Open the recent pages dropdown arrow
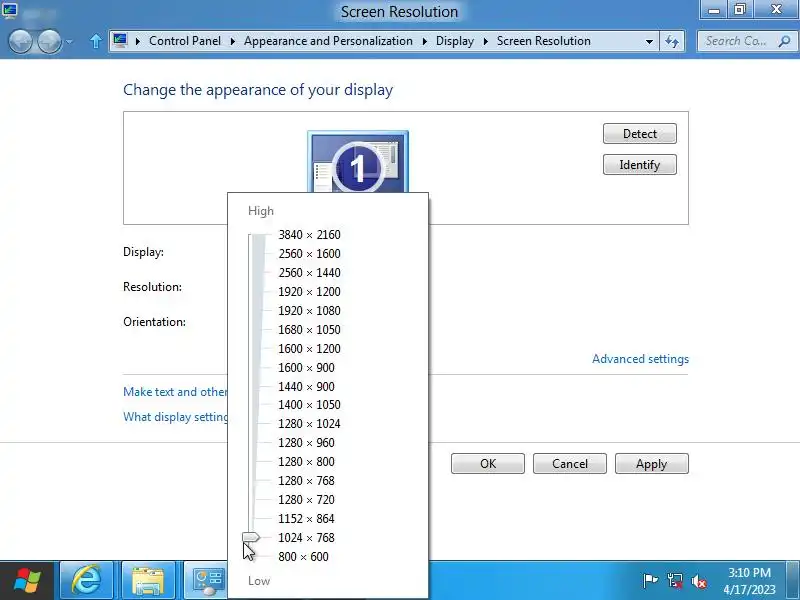 click(69, 42)
